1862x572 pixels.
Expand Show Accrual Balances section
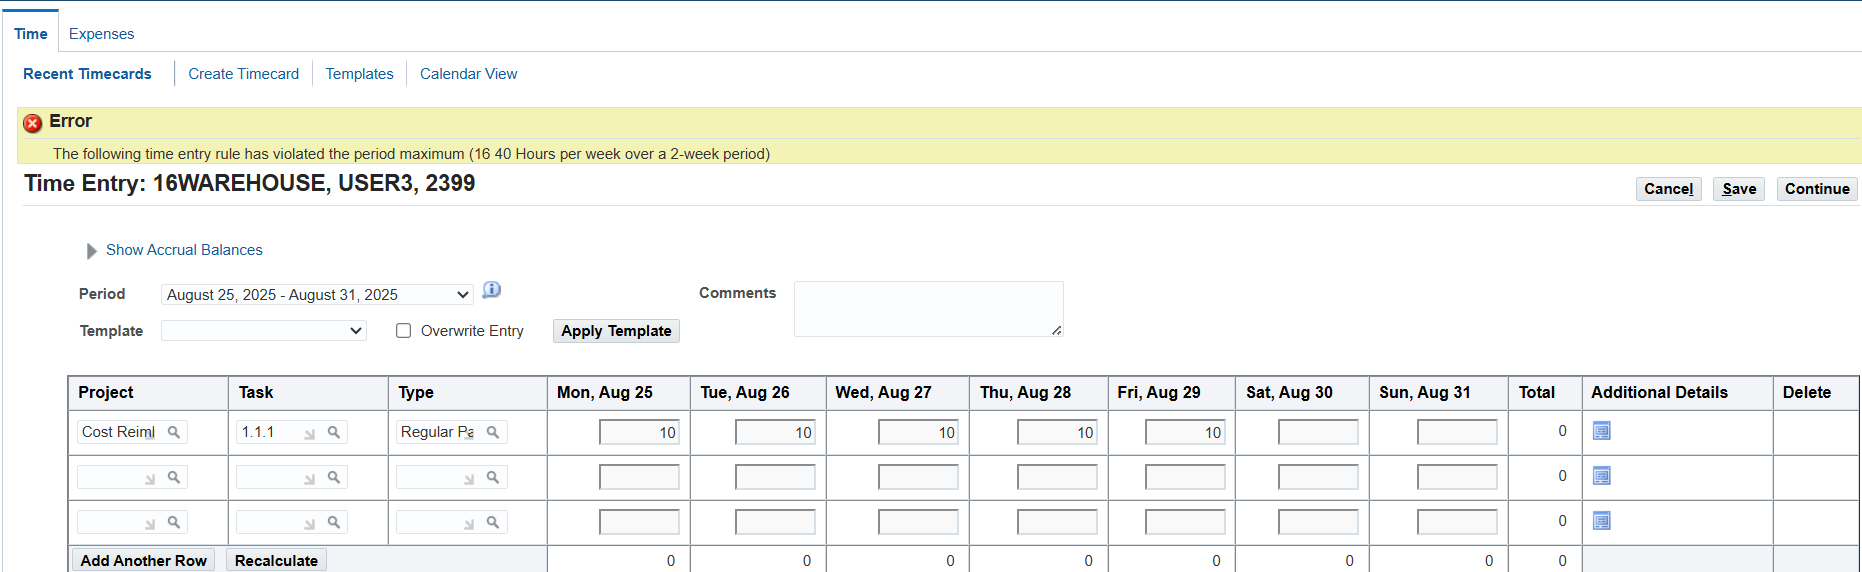click(92, 251)
